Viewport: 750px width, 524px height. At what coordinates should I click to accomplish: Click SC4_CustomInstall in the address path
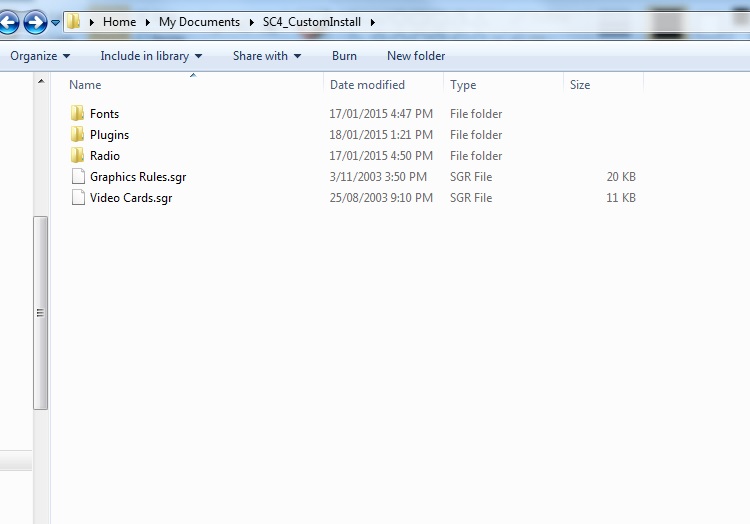(x=312, y=22)
